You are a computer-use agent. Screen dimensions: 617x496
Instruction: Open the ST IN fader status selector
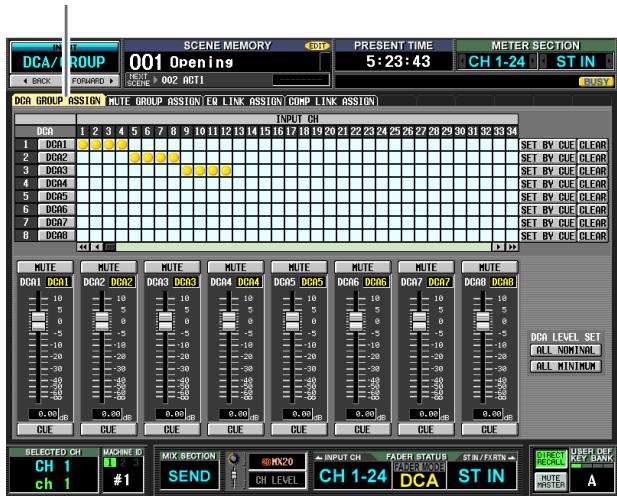[x=482, y=476]
